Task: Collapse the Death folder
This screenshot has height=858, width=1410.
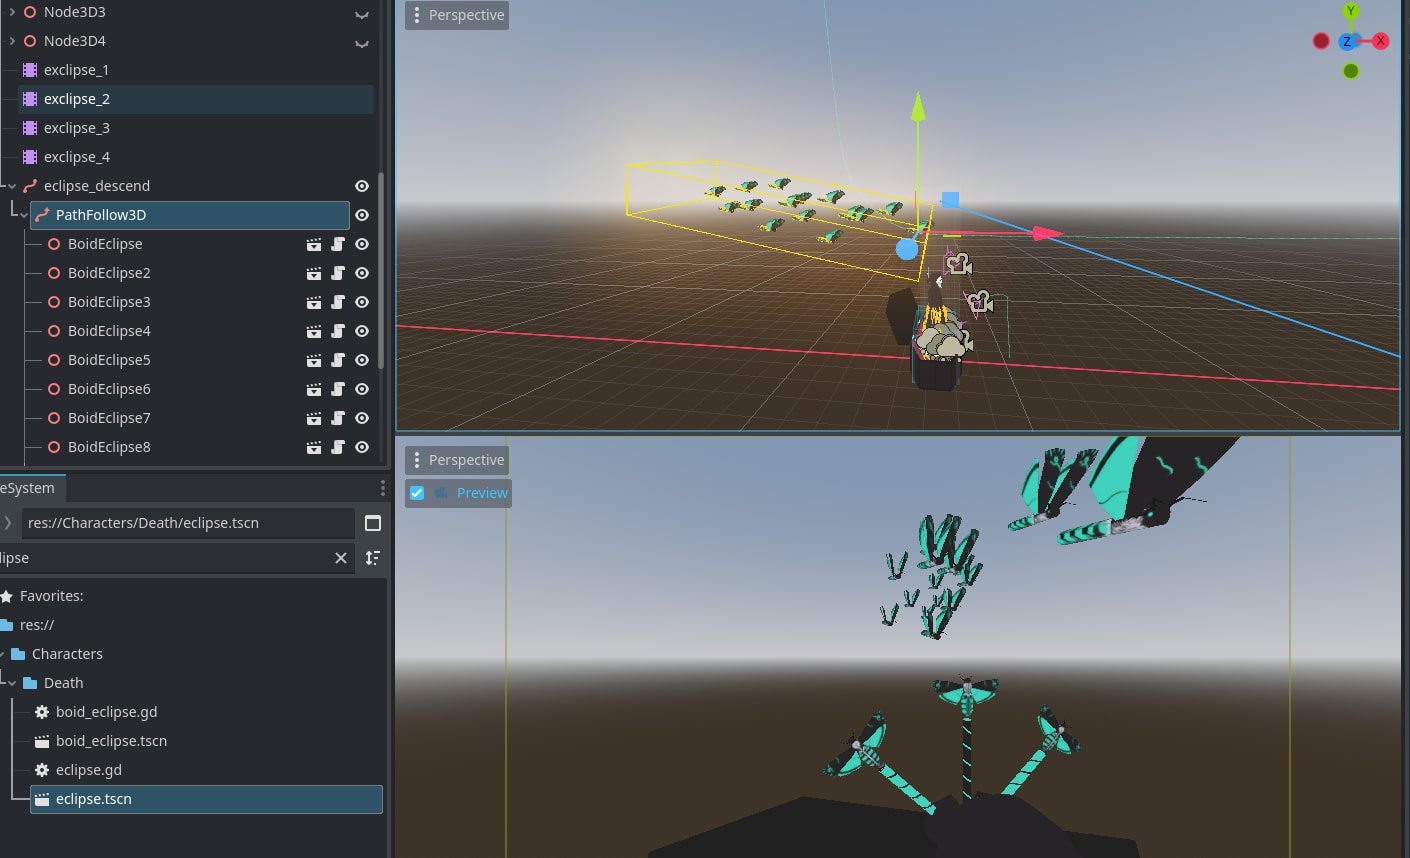Action: point(12,683)
